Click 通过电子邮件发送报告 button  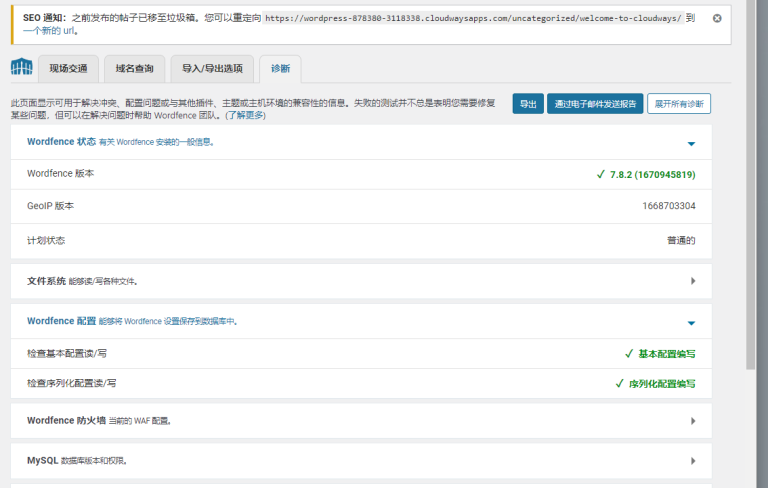(595, 104)
